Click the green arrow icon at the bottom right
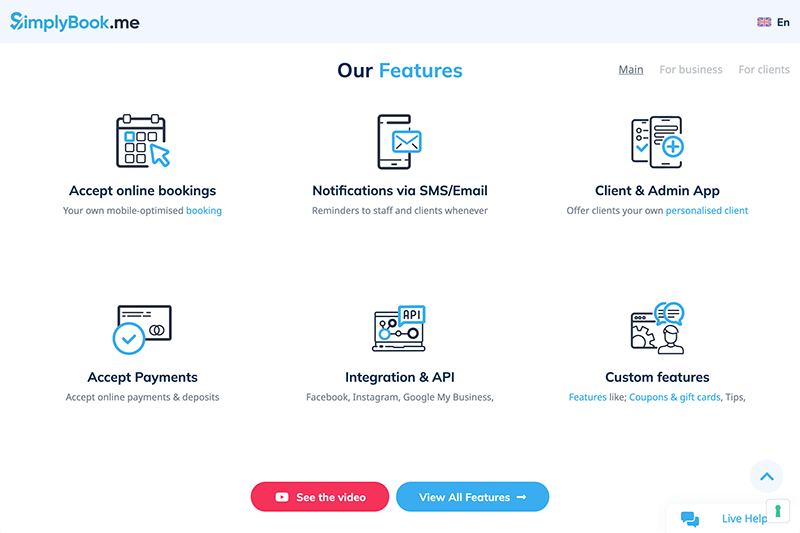Image resolution: width=800 pixels, height=533 pixels. tap(778, 510)
